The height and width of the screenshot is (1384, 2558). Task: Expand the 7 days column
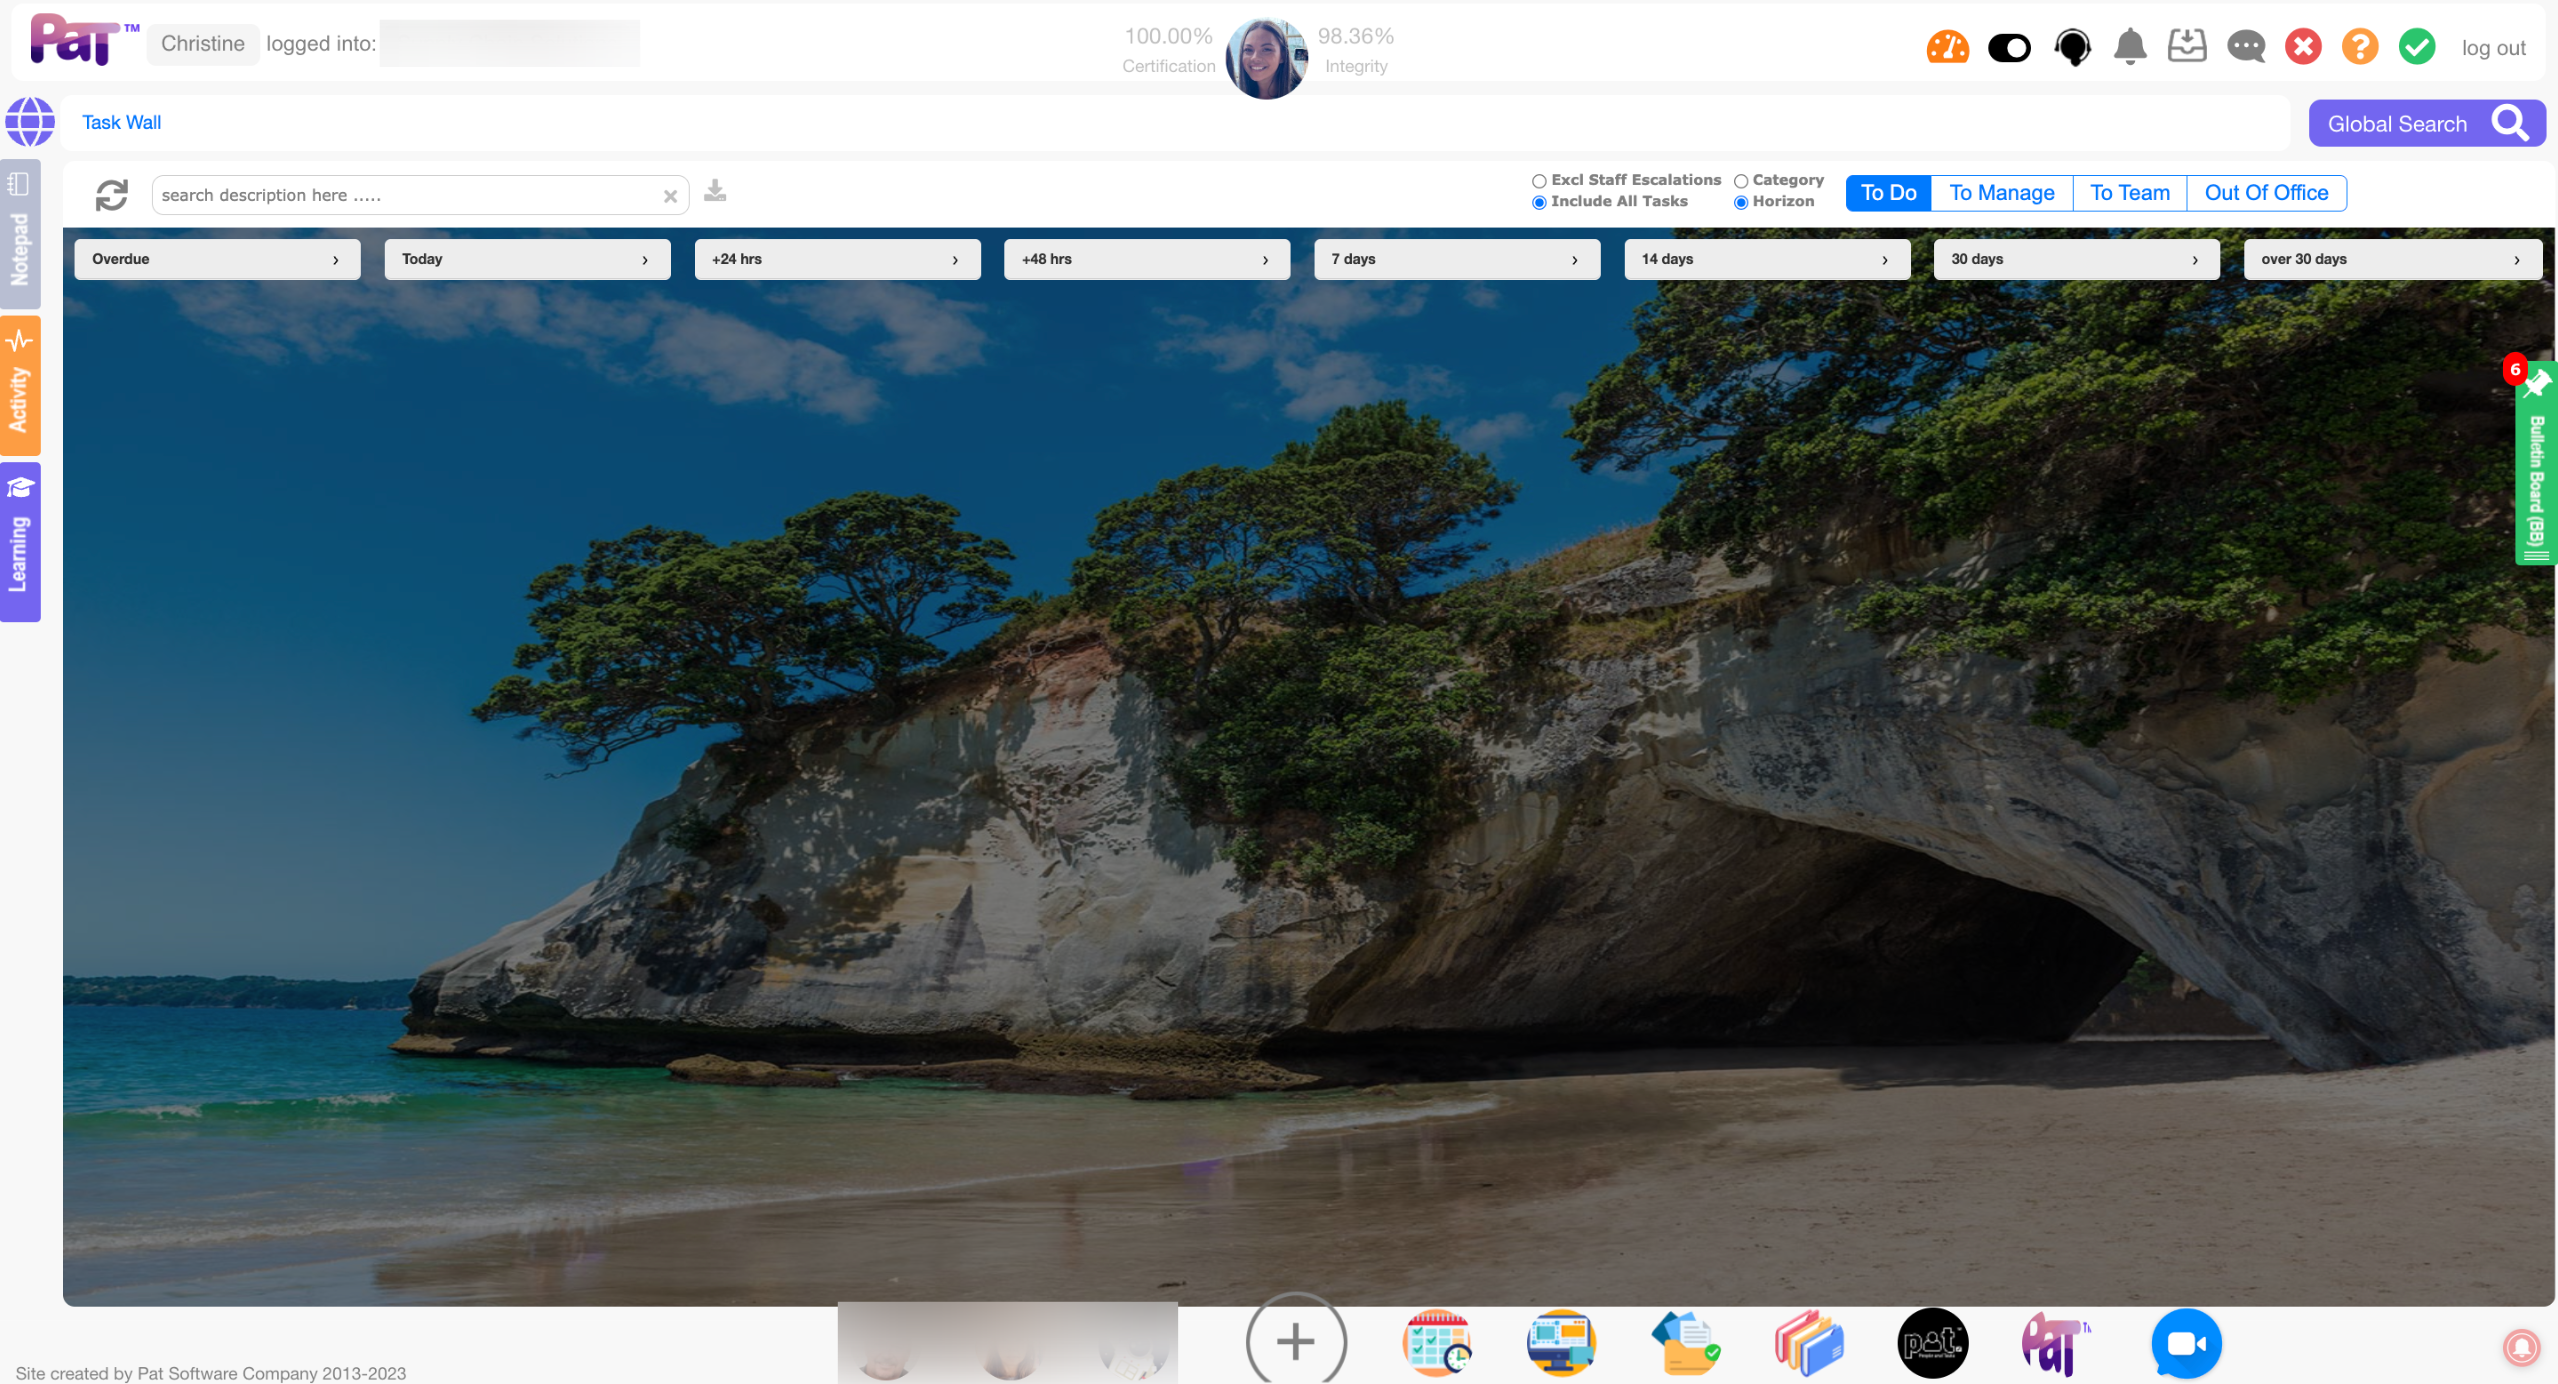point(1456,259)
